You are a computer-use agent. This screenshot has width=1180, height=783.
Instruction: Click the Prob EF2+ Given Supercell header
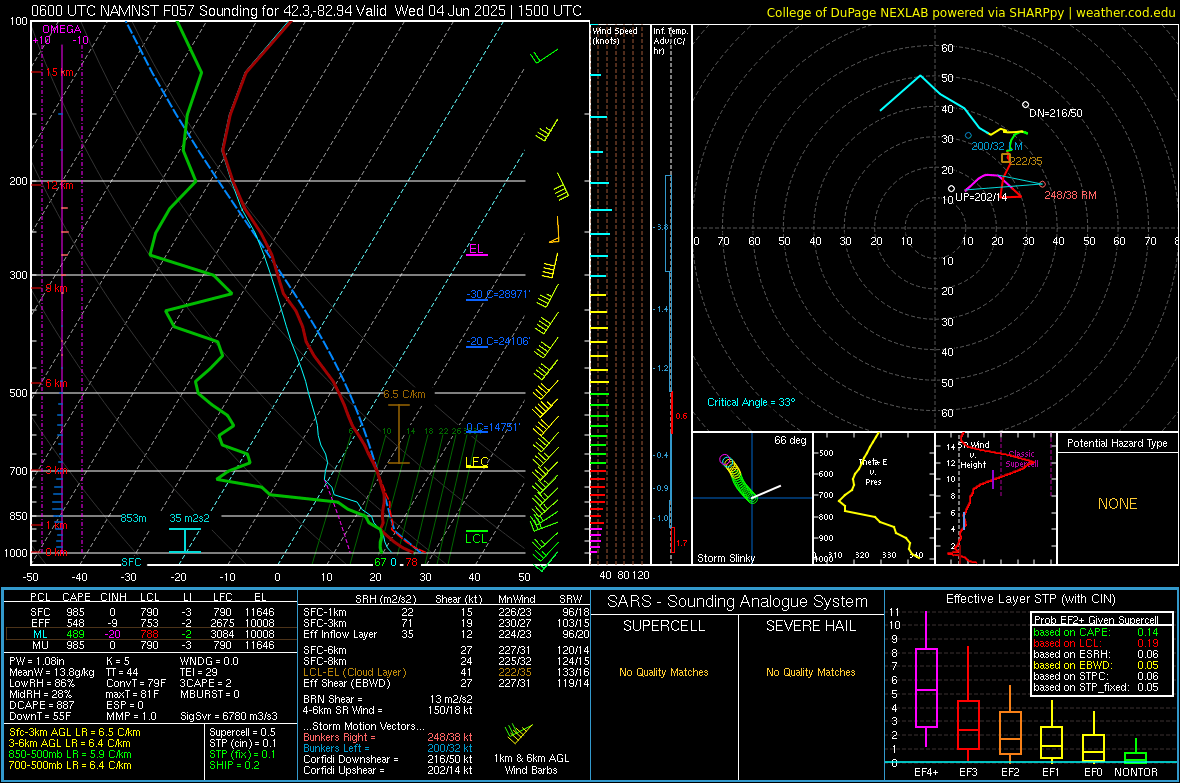(1096, 620)
